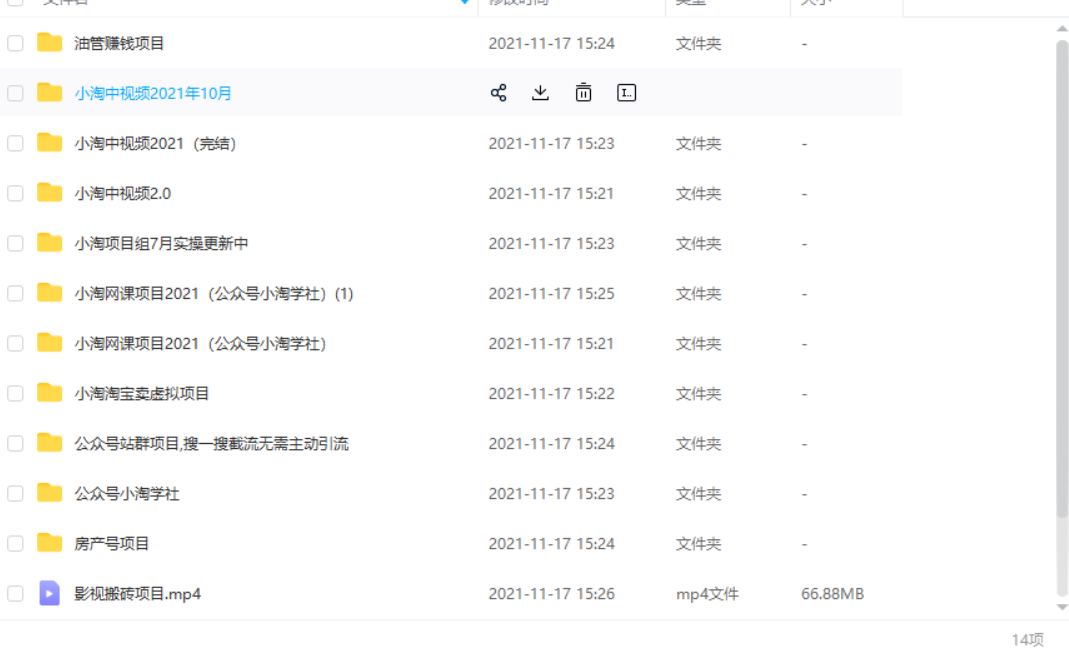Select checkbox of 小淘项目组7月实操更新中
The image size is (1069, 657).
[15, 243]
